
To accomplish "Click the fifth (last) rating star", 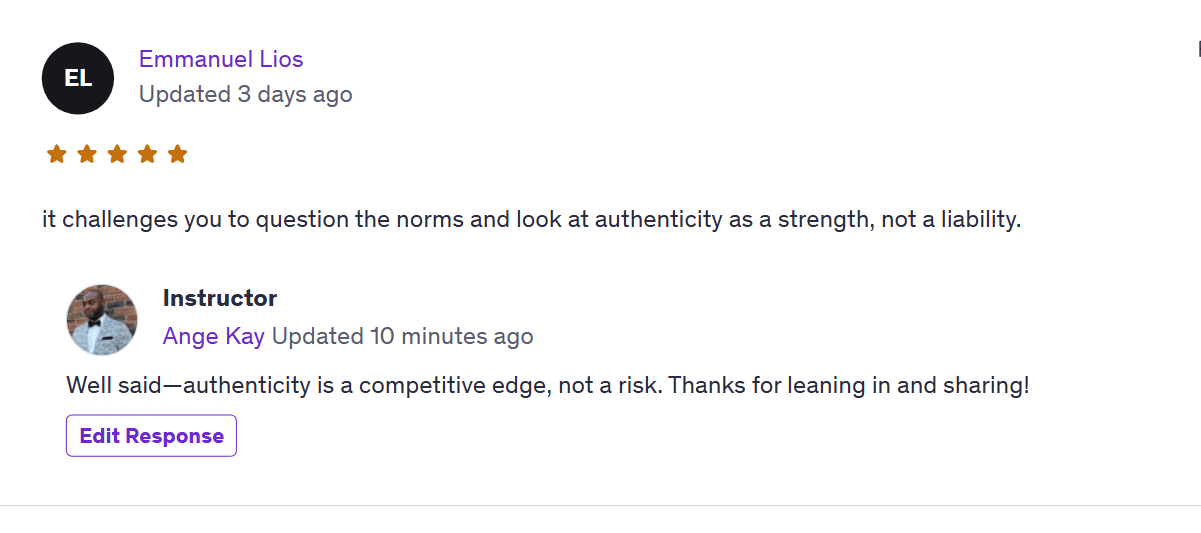I will click(x=177, y=154).
